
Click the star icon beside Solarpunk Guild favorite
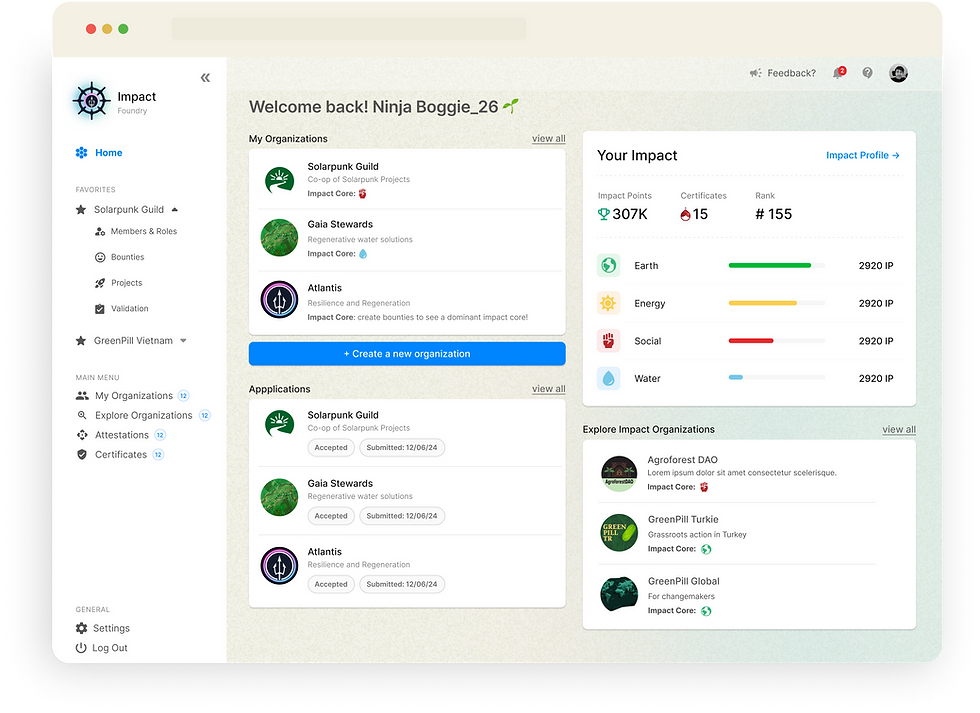tap(81, 209)
